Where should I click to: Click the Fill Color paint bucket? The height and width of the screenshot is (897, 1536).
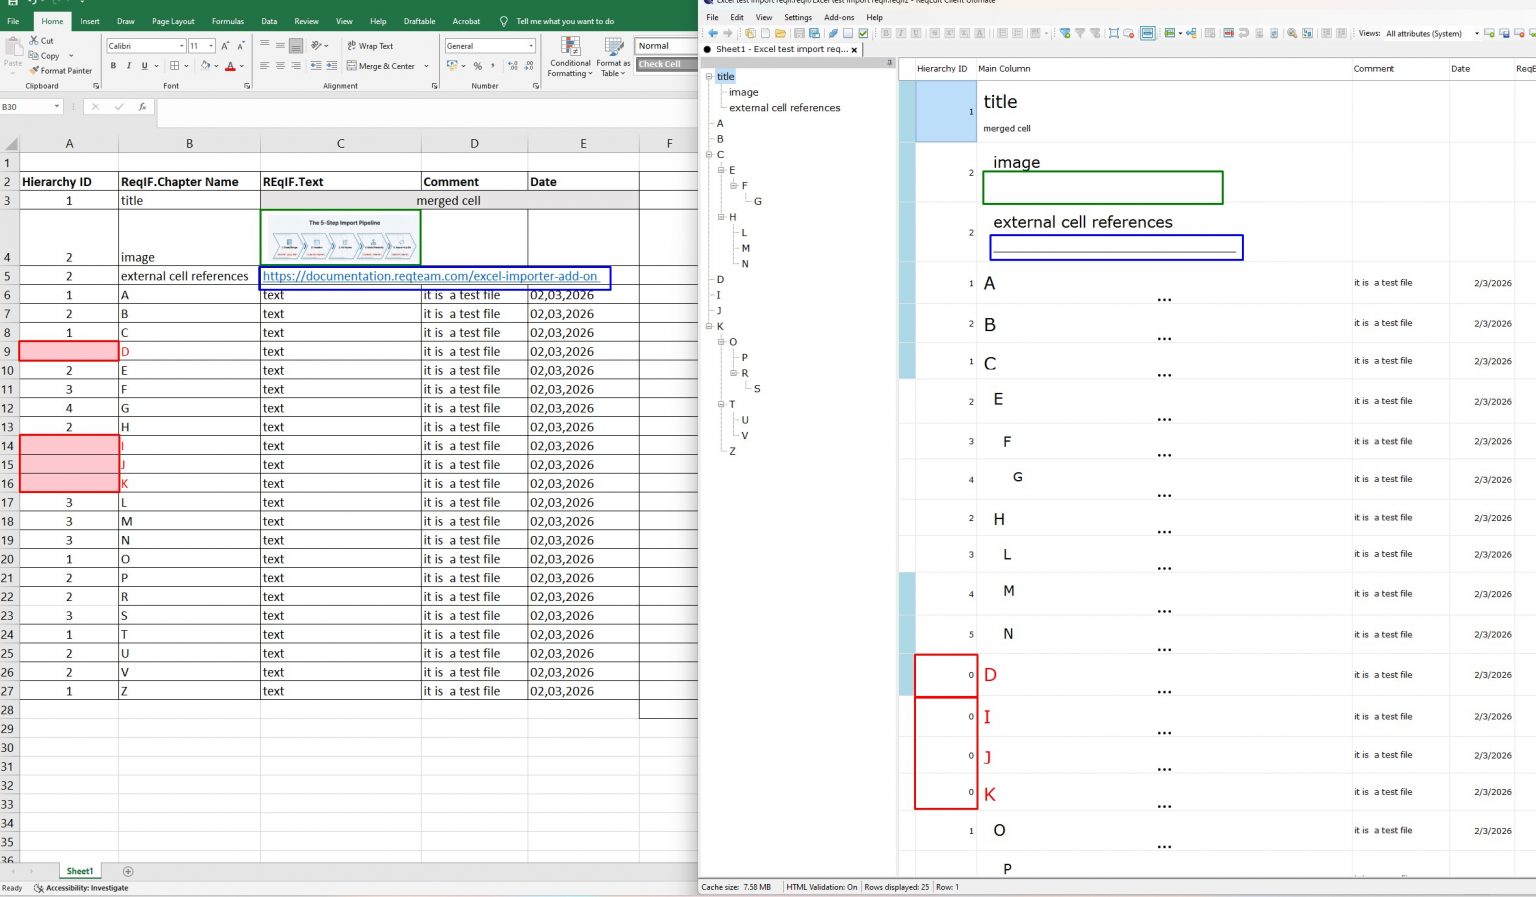coord(205,66)
